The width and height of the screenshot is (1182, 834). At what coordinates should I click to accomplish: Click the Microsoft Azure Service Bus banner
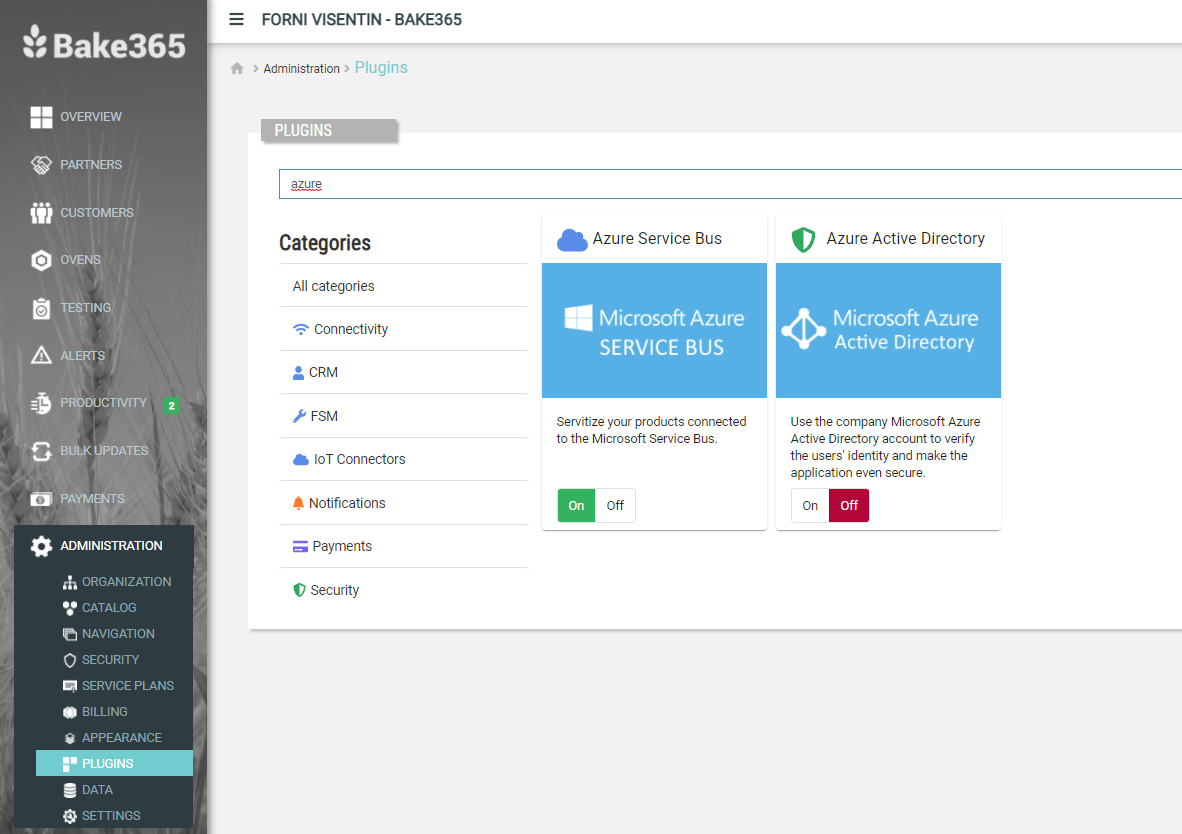[654, 330]
